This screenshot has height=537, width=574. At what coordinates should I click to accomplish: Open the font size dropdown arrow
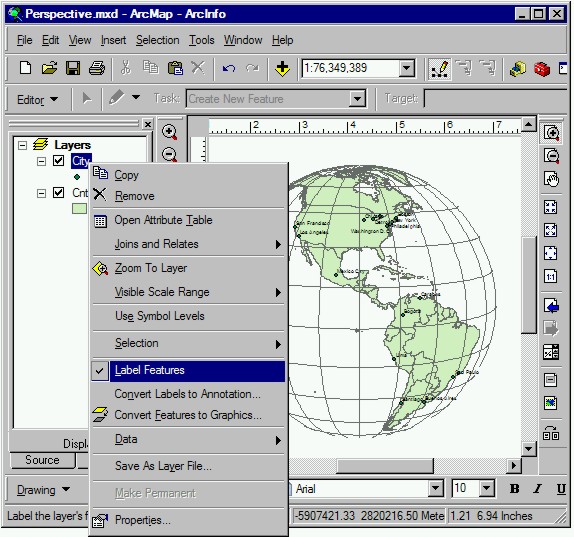pos(487,488)
